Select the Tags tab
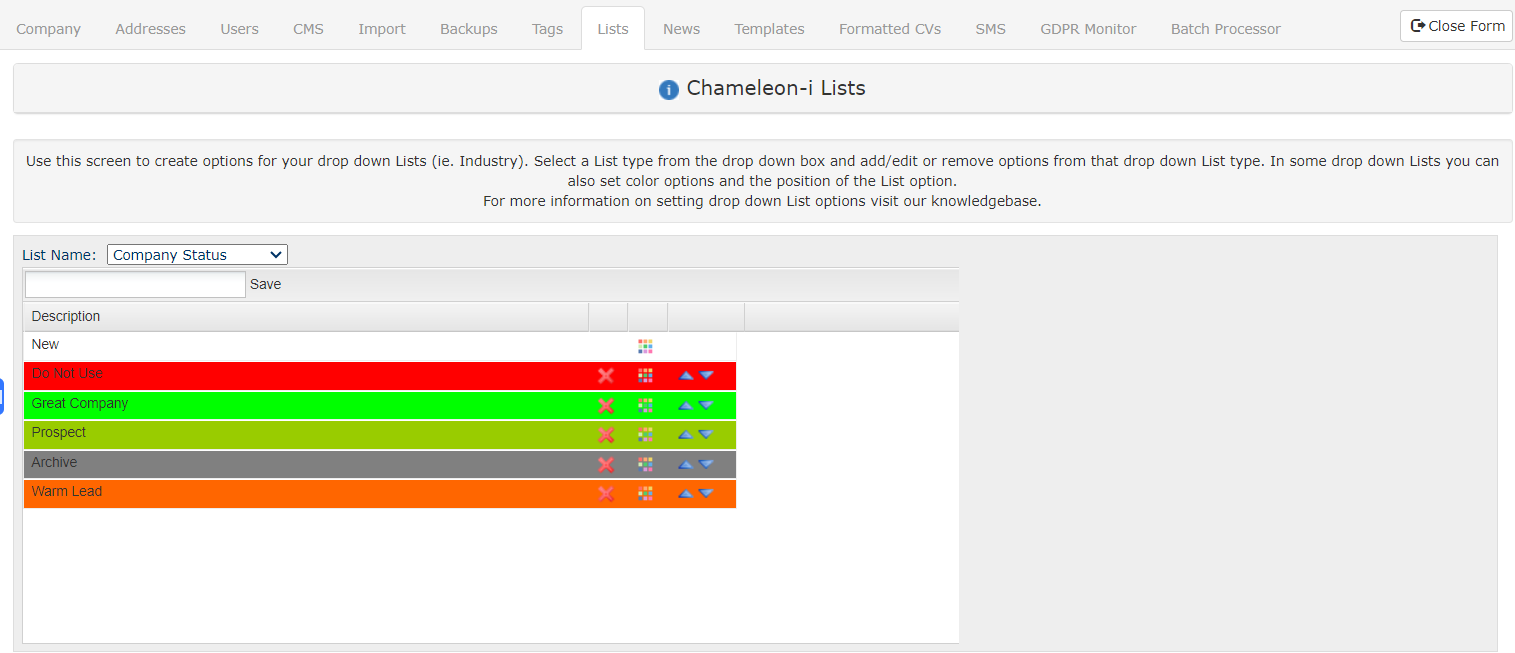This screenshot has width=1515, height=653. [x=547, y=29]
